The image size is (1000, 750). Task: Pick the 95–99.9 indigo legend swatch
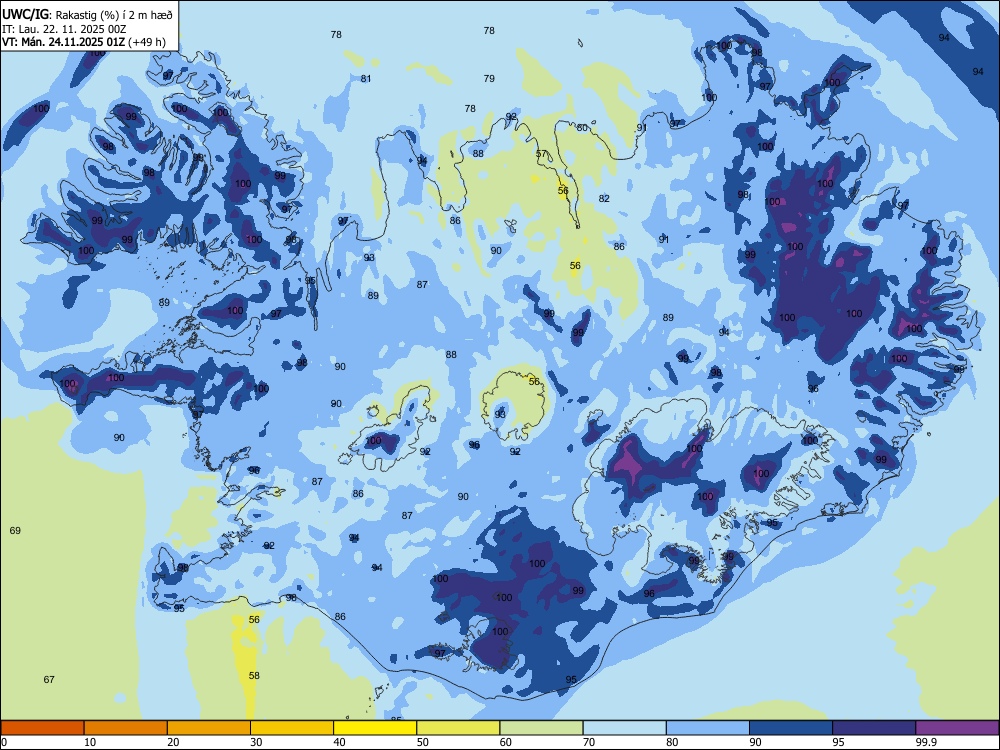(x=874, y=728)
